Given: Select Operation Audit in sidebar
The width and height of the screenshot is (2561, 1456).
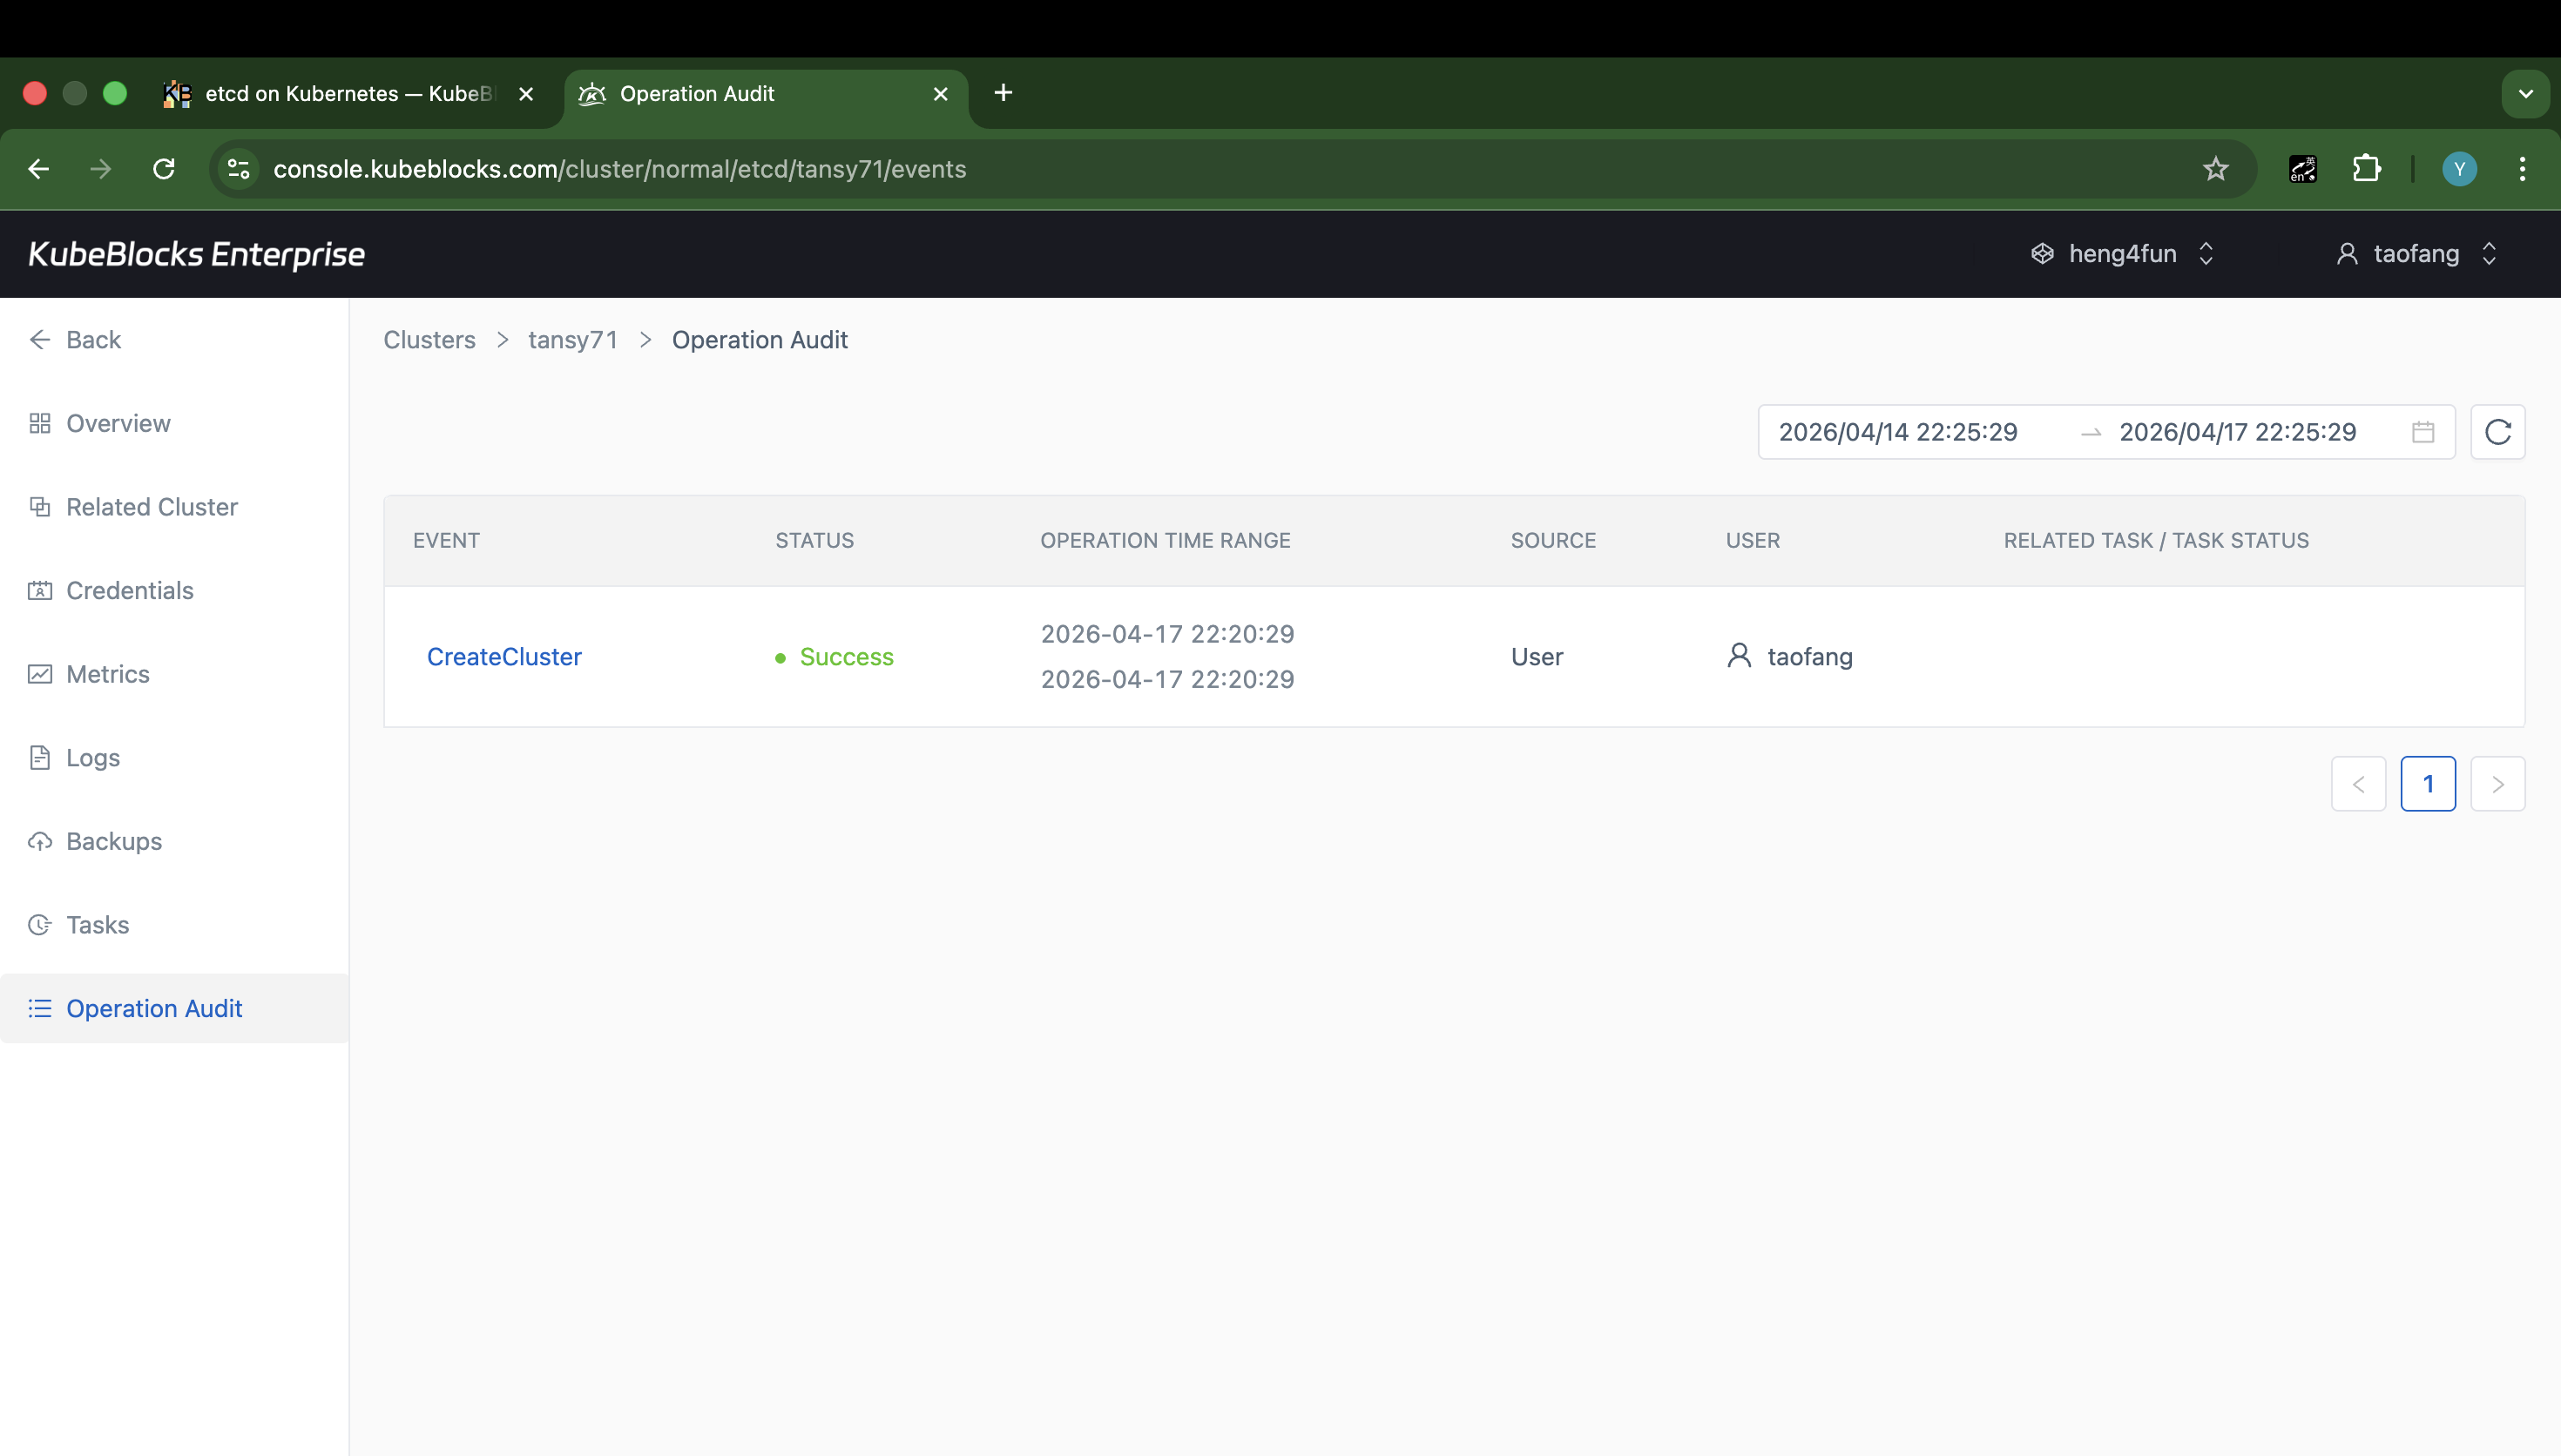Looking at the screenshot, I should point(174,1008).
